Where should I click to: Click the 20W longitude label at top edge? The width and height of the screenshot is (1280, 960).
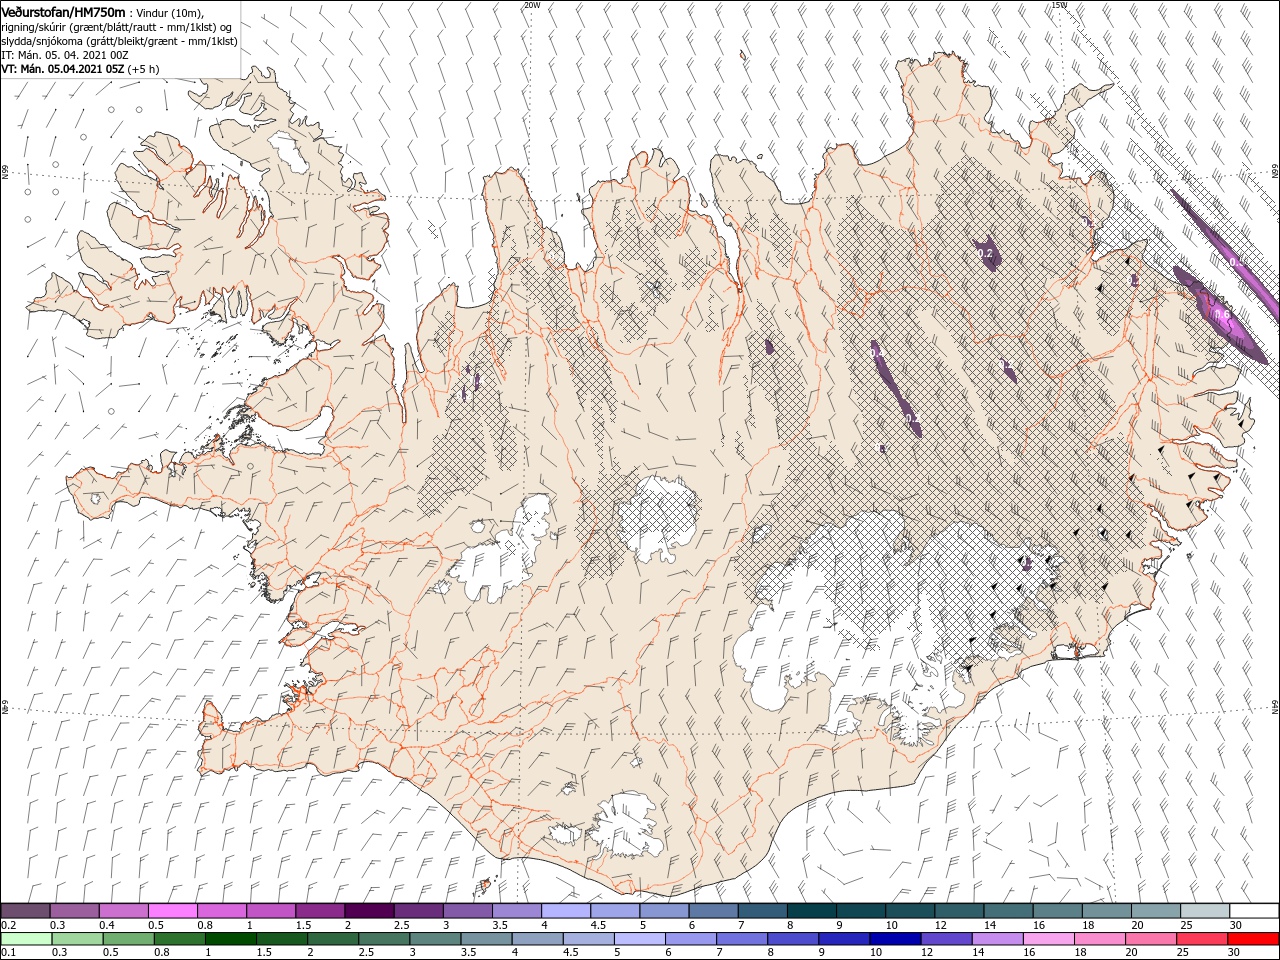532,5
